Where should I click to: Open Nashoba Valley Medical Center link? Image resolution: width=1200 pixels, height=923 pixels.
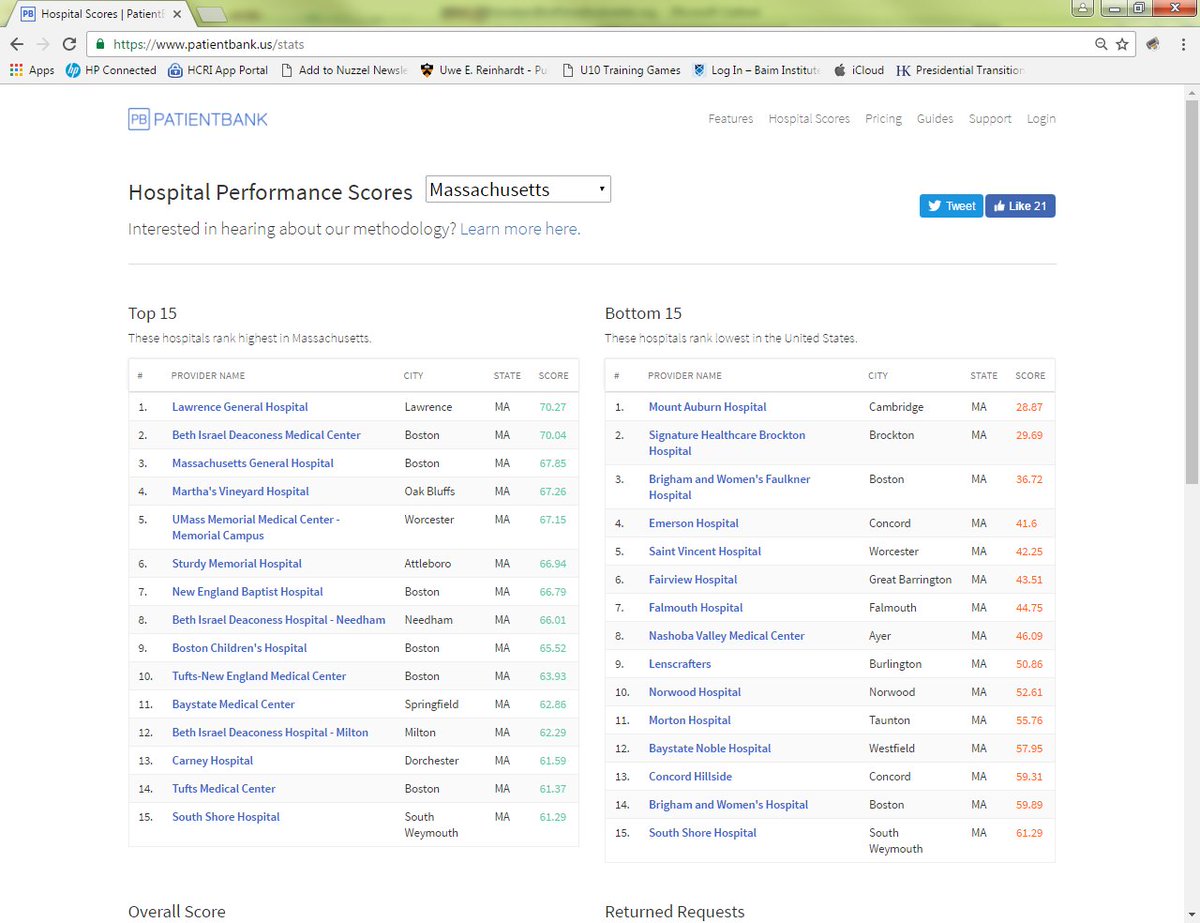pos(726,635)
